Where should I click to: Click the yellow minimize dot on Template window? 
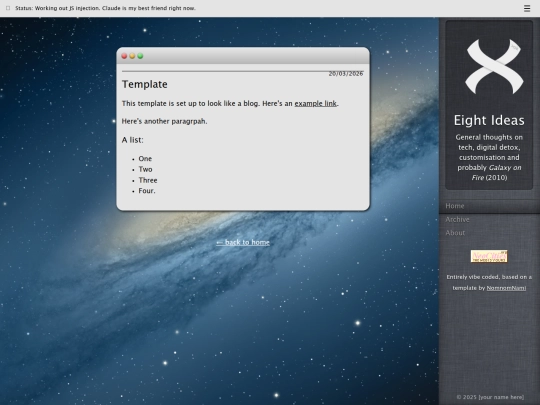pos(132,56)
